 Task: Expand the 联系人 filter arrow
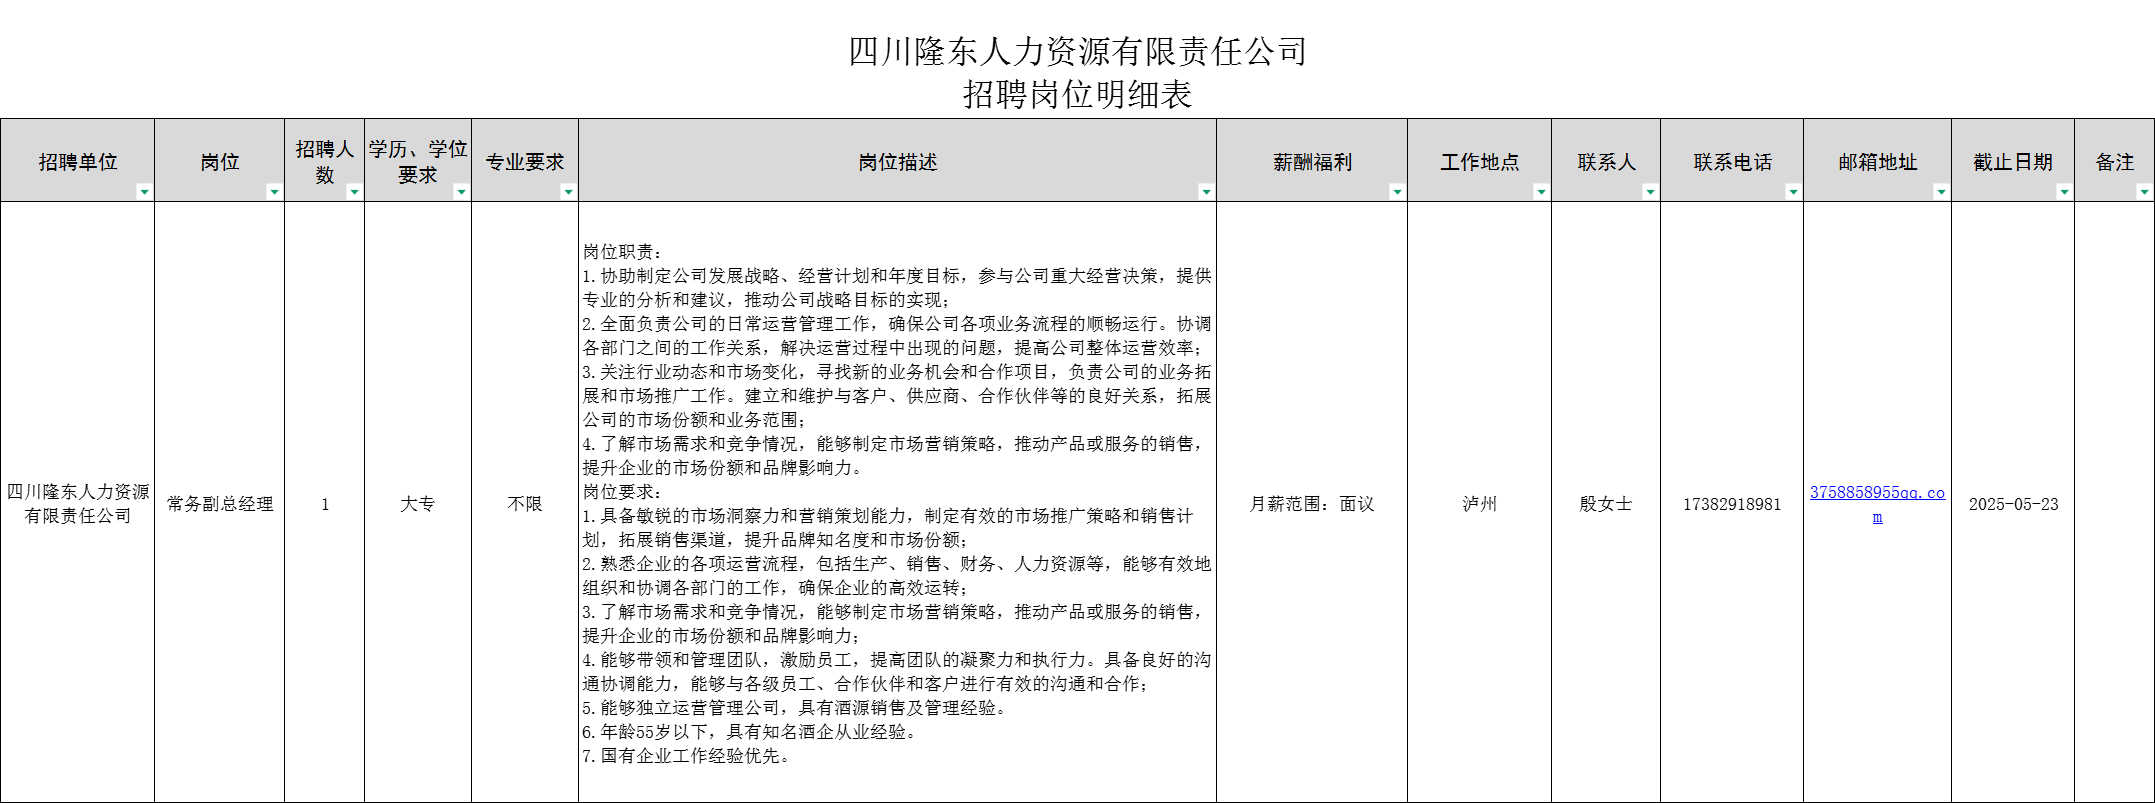pyautogui.click(x=1650, y=192)
